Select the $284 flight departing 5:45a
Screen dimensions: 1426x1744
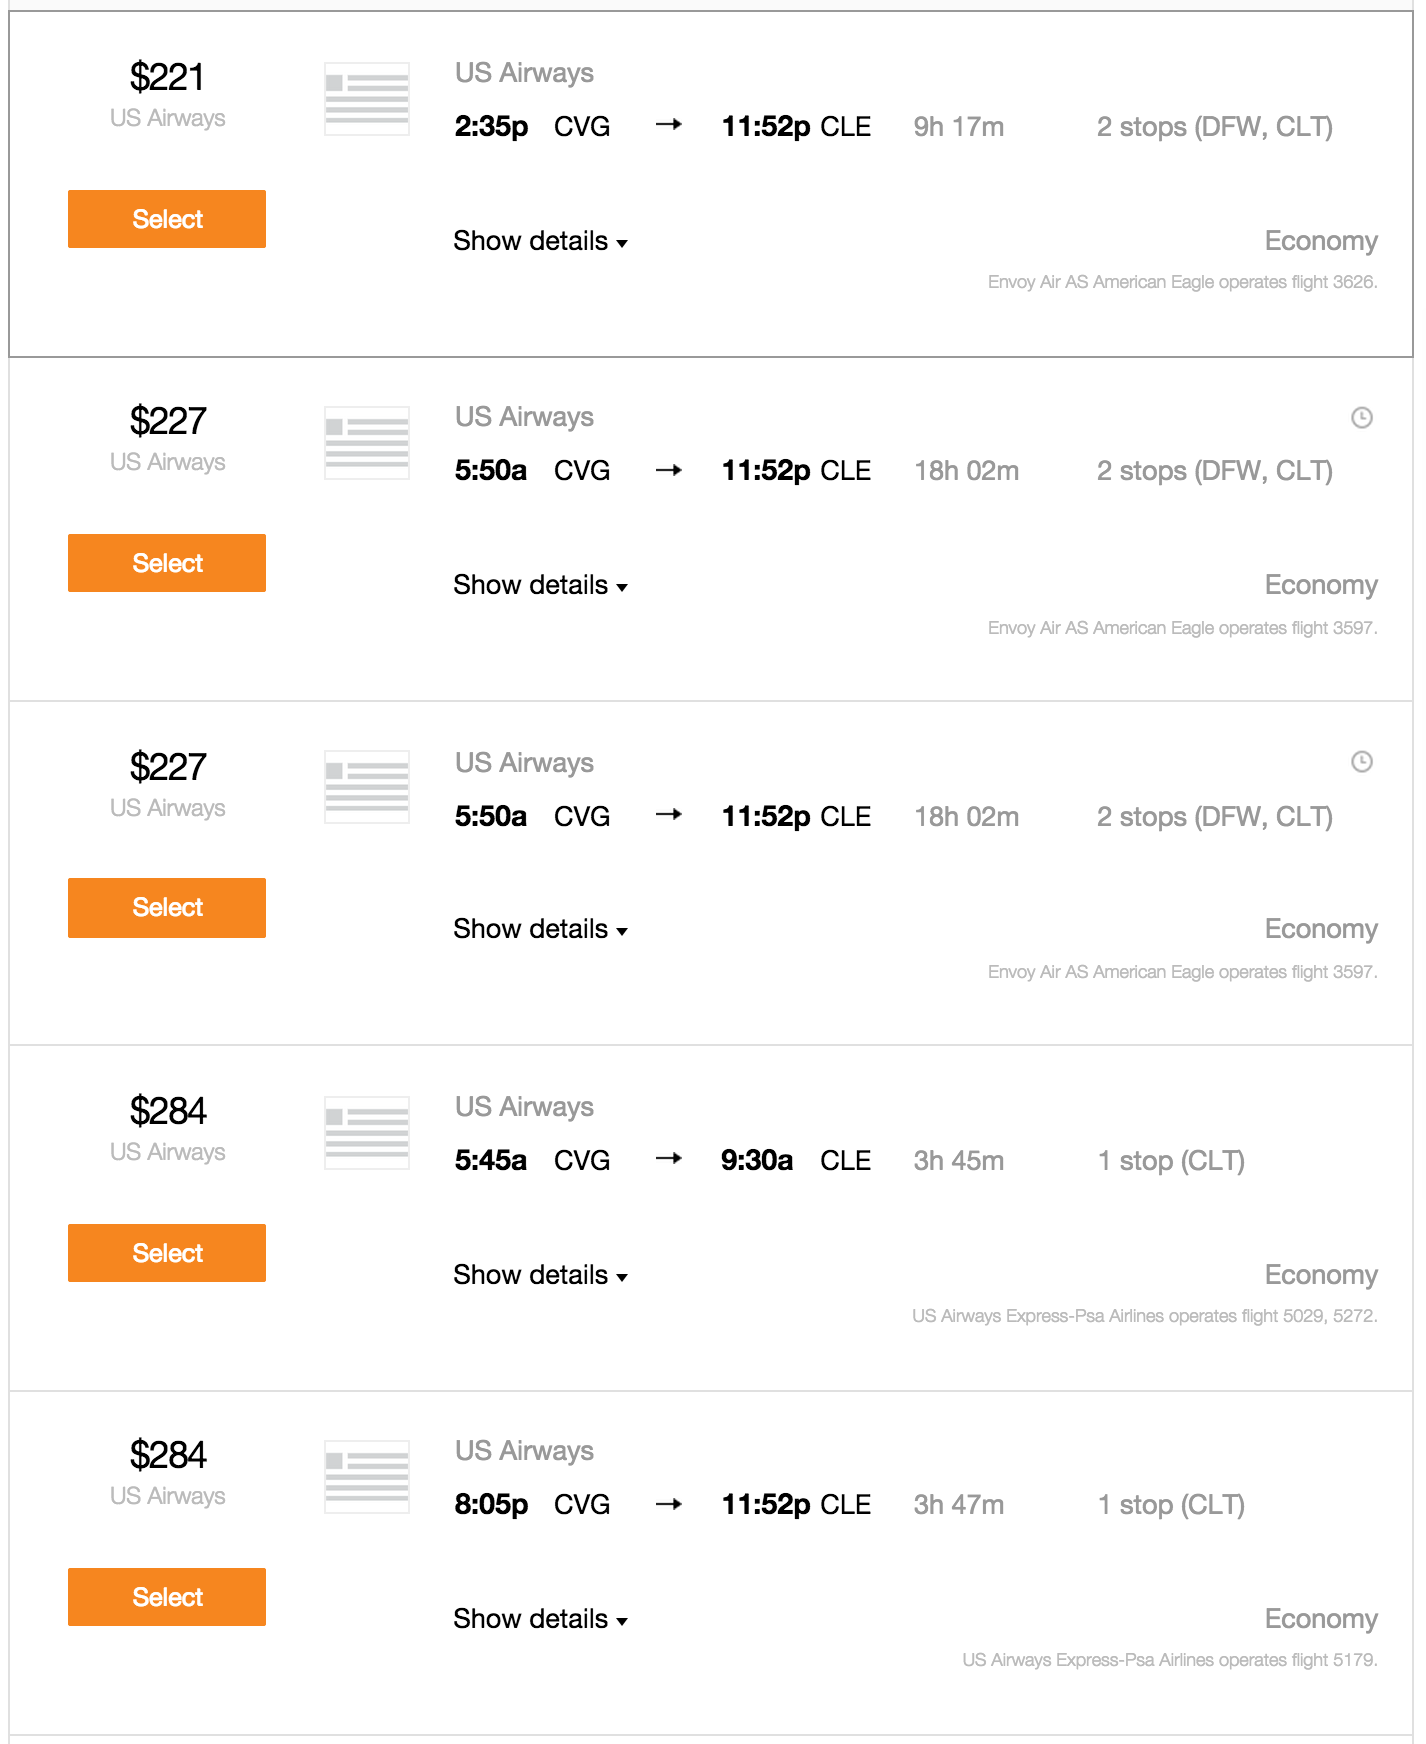tap(167, 1253)
